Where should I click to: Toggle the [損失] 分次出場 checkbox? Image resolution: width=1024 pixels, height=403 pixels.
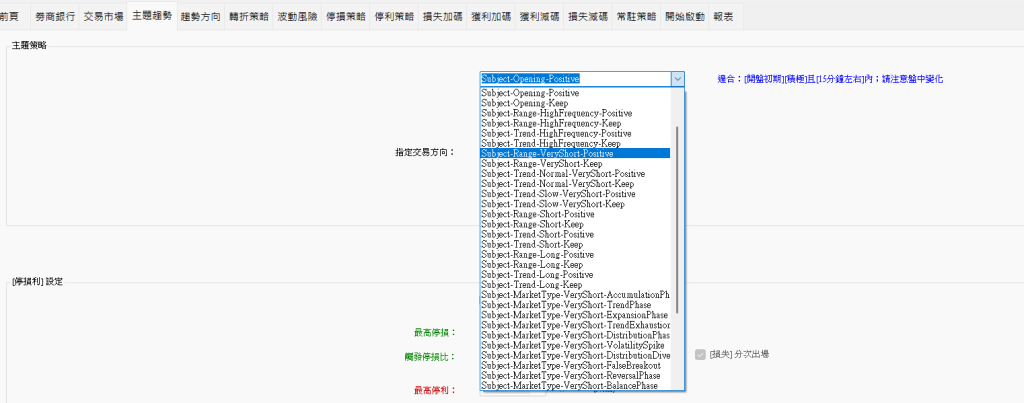point(700,354)
